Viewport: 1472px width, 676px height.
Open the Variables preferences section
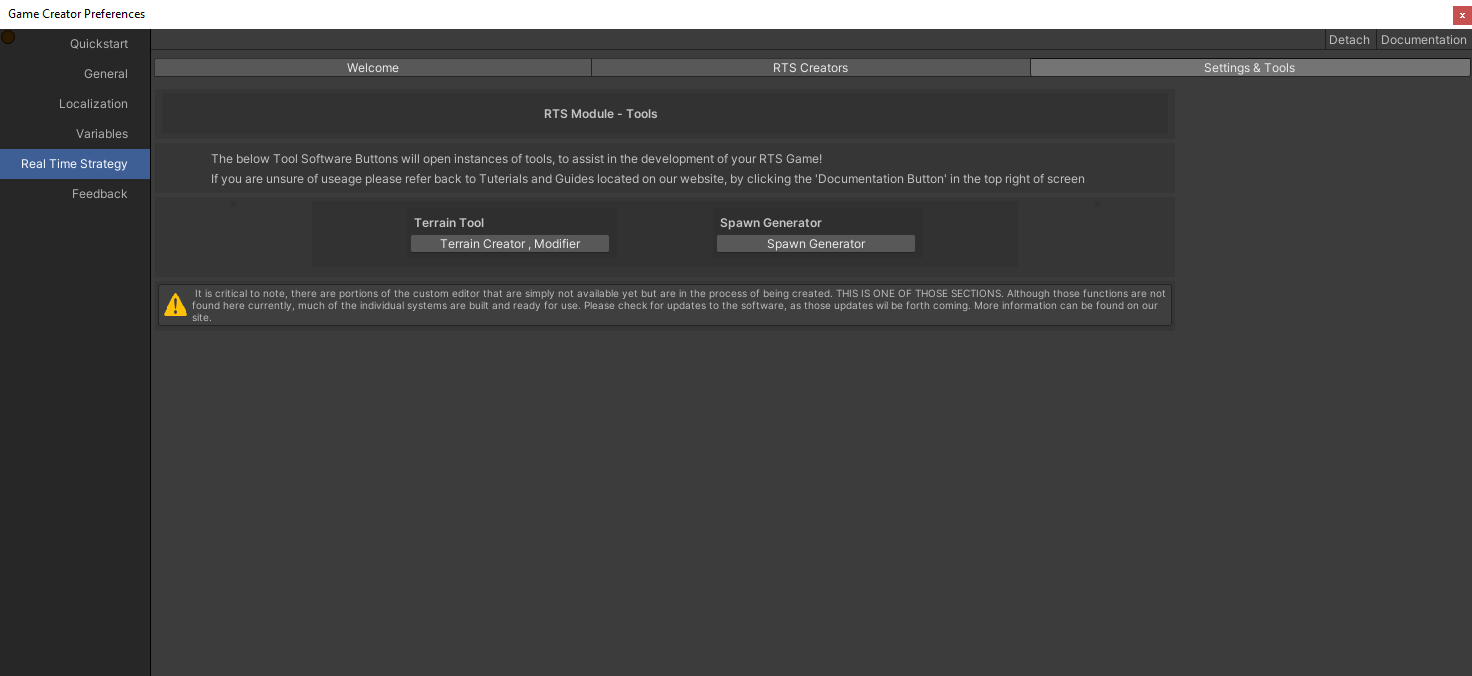tap(102, 133)
